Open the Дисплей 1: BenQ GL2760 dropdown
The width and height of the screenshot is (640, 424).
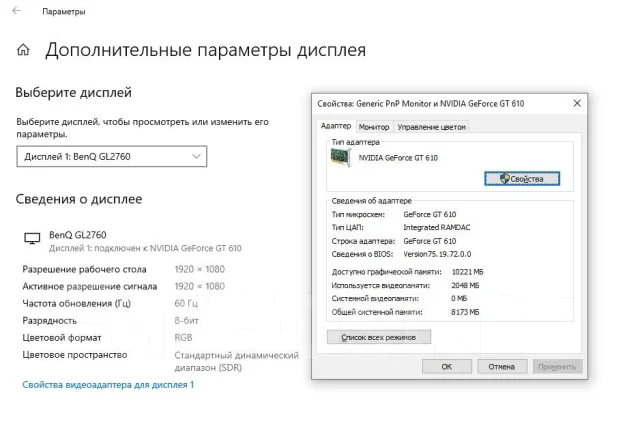pyautogui.click(x=112, y=156)
